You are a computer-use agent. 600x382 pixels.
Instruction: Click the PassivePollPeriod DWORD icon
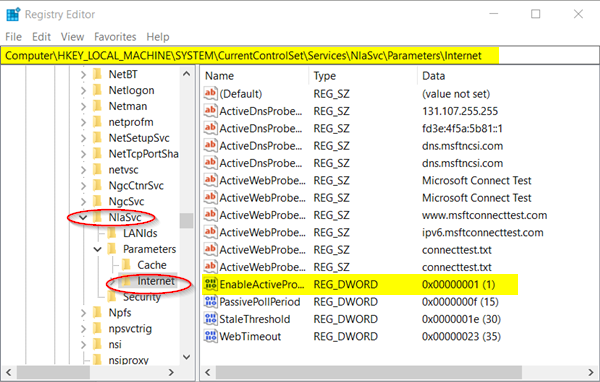[x=210, y=302]
